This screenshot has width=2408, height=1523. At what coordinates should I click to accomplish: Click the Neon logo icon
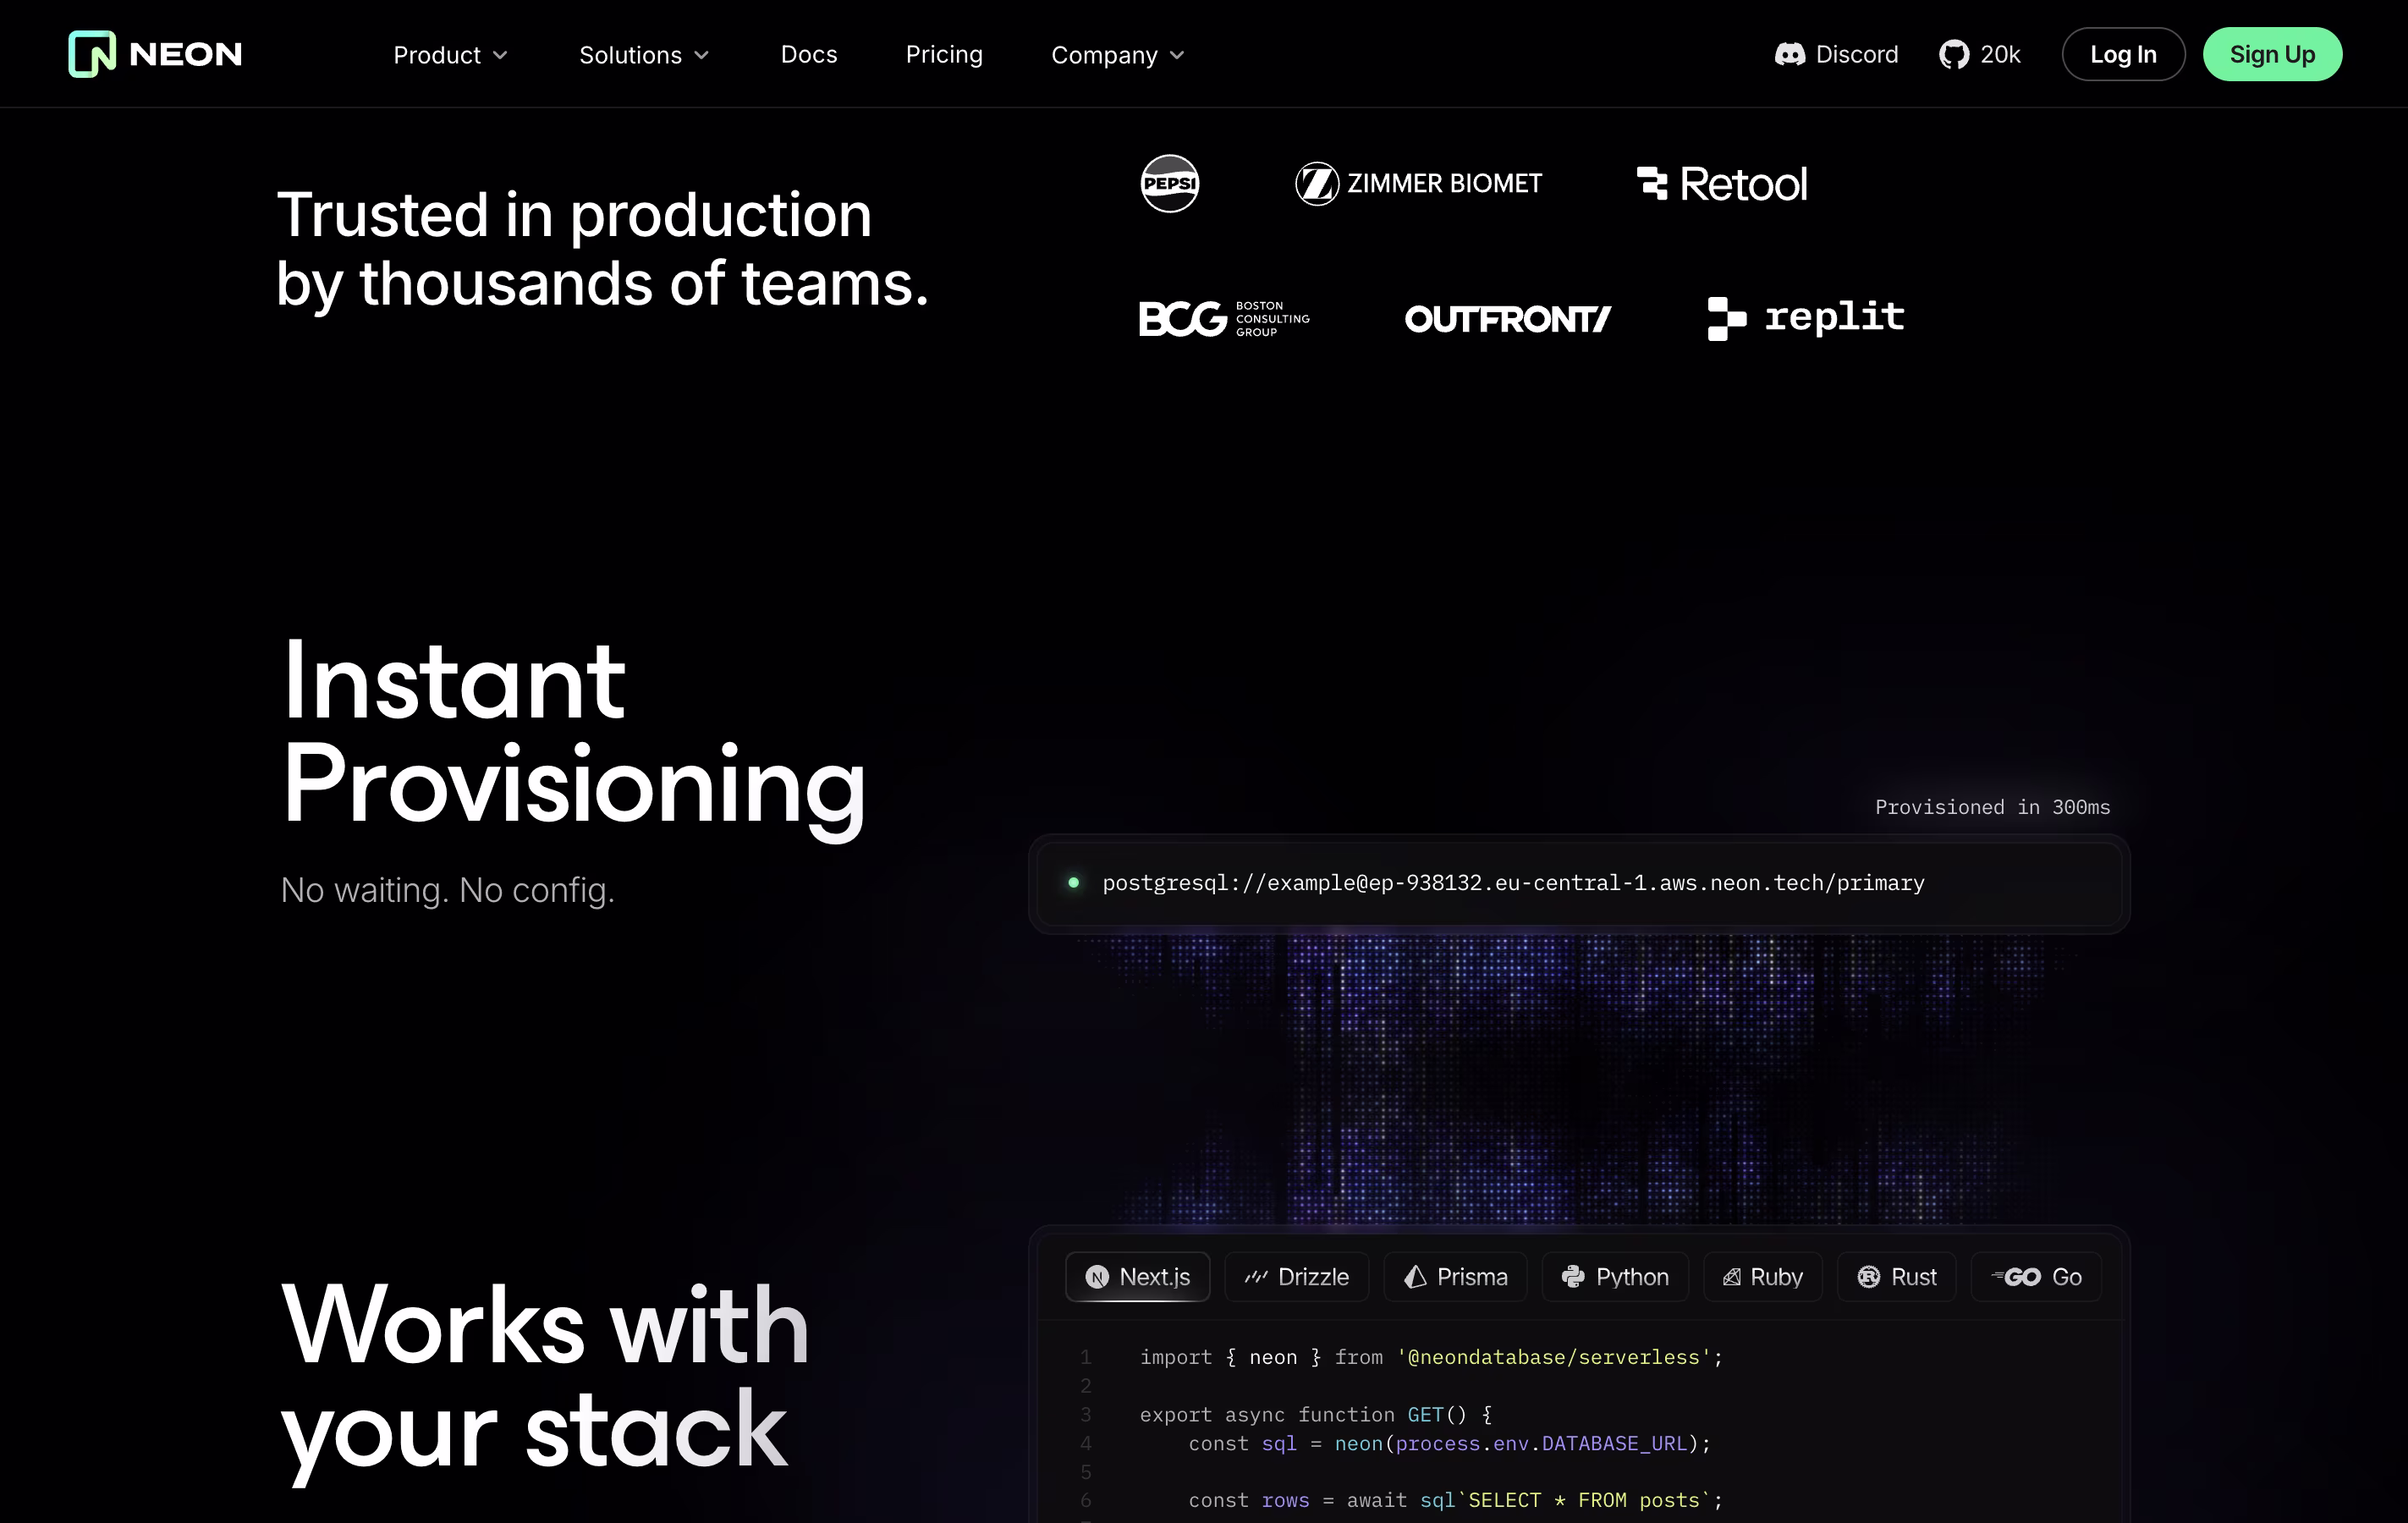click(92, 54)
